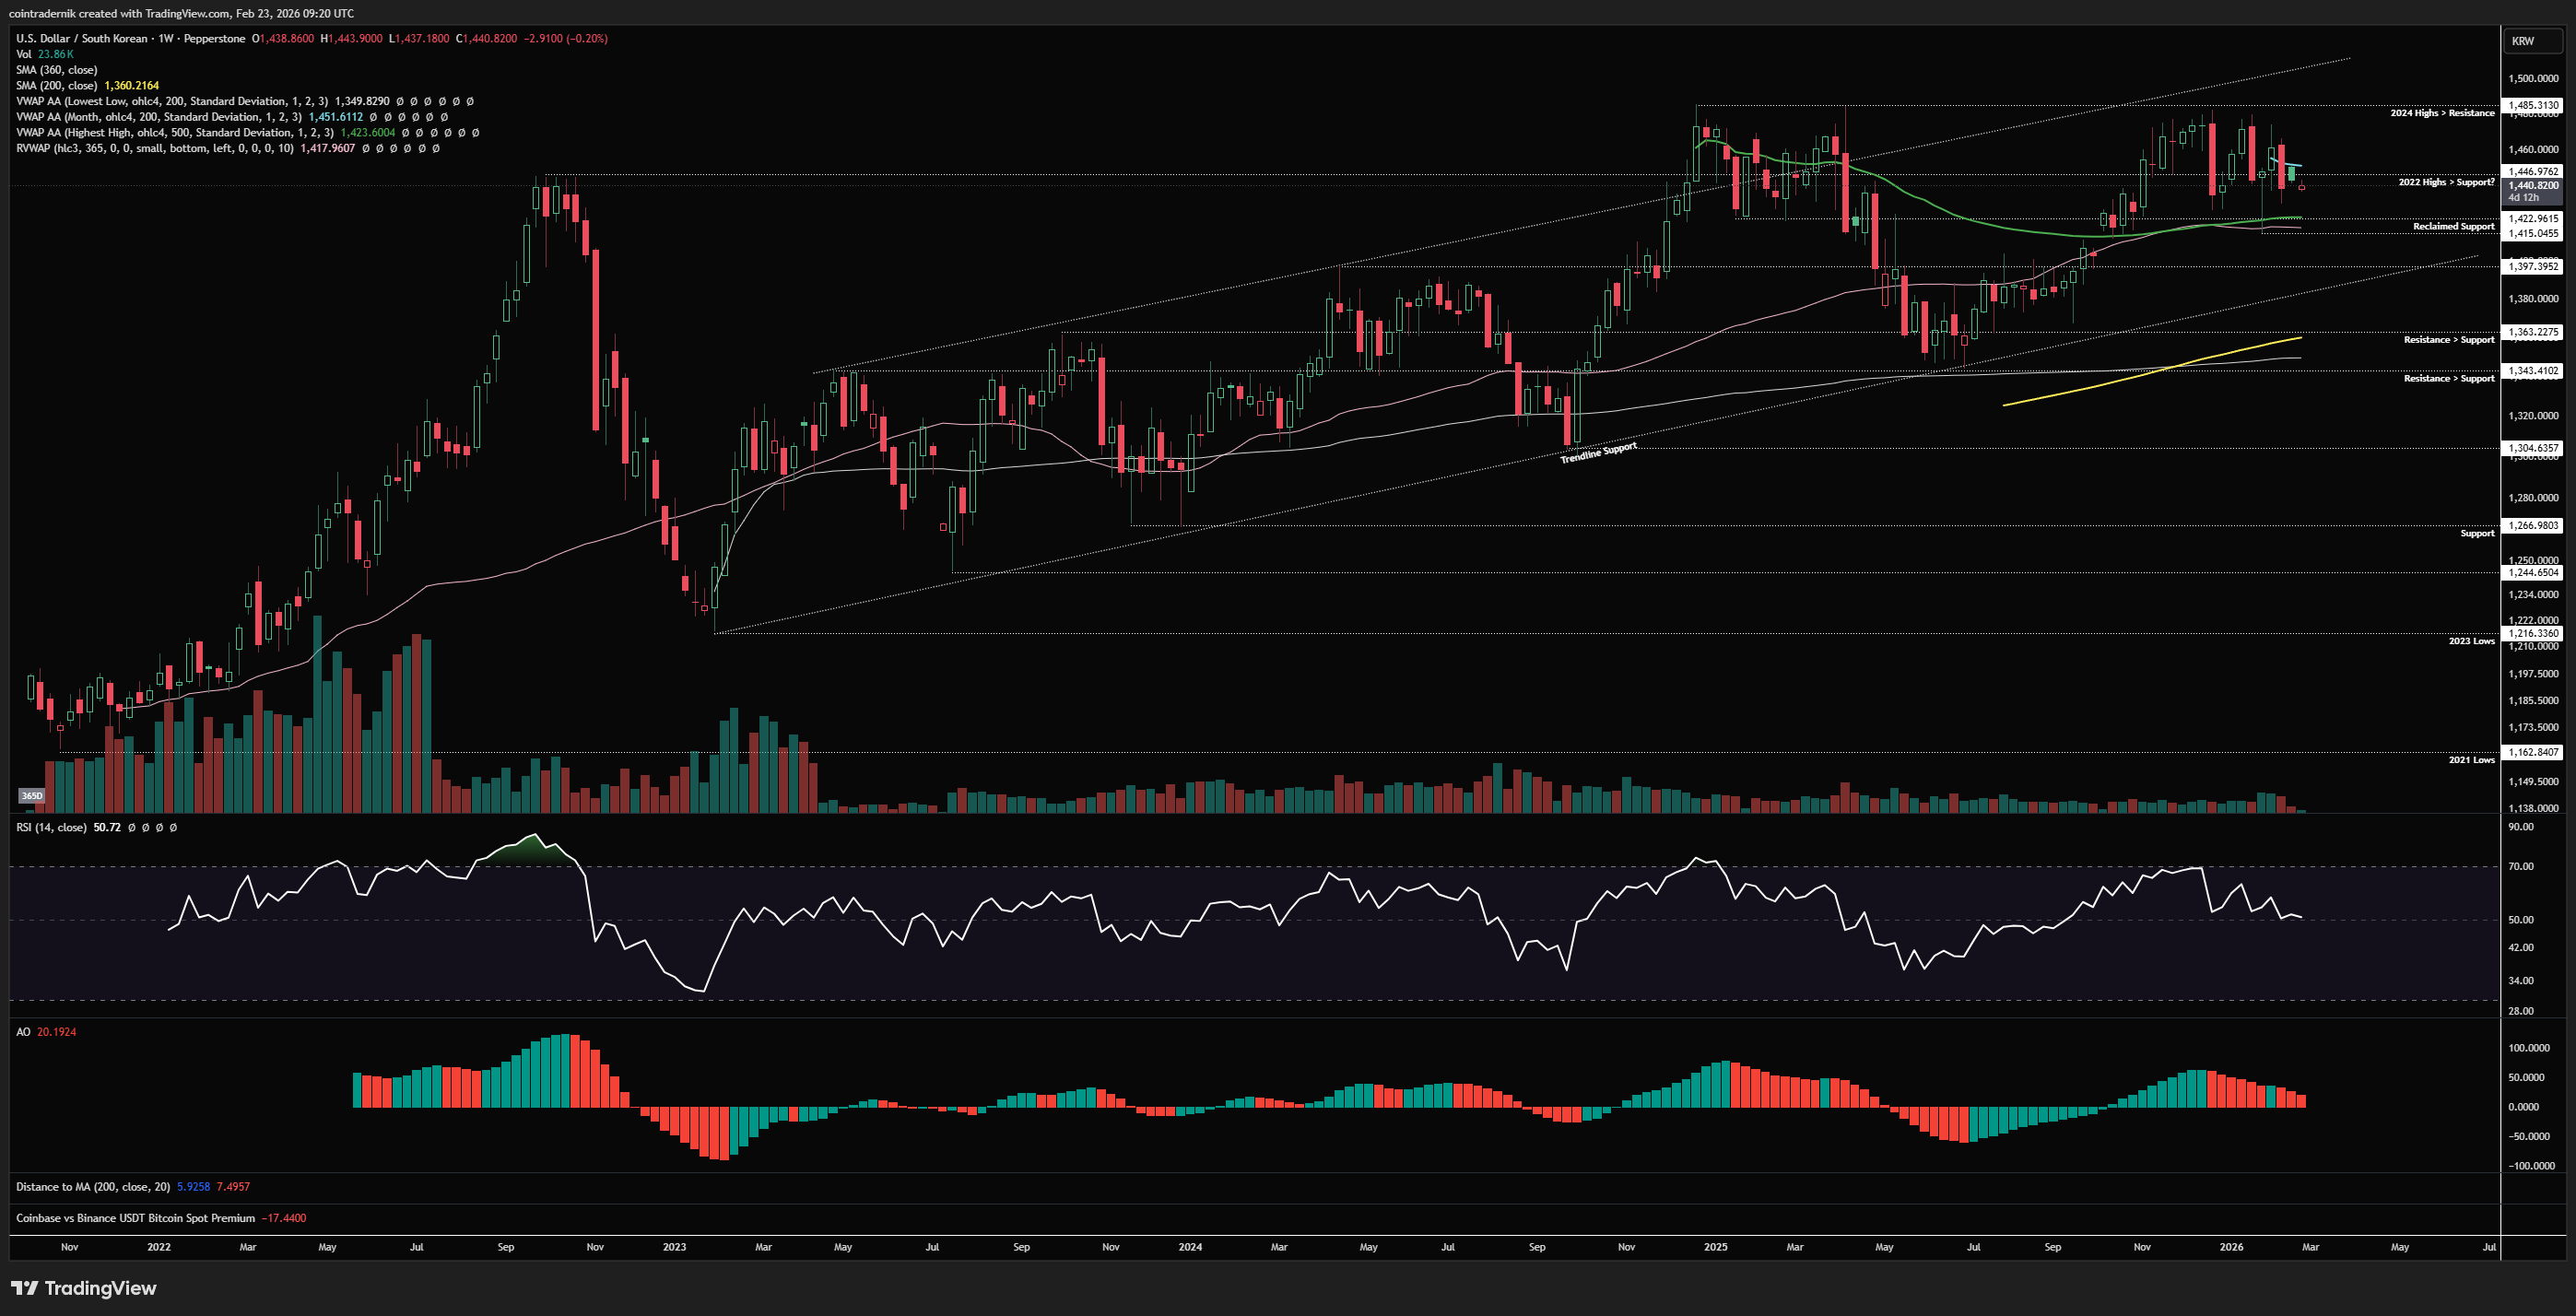Click the VWAP AA Month indicator legend

158,117
